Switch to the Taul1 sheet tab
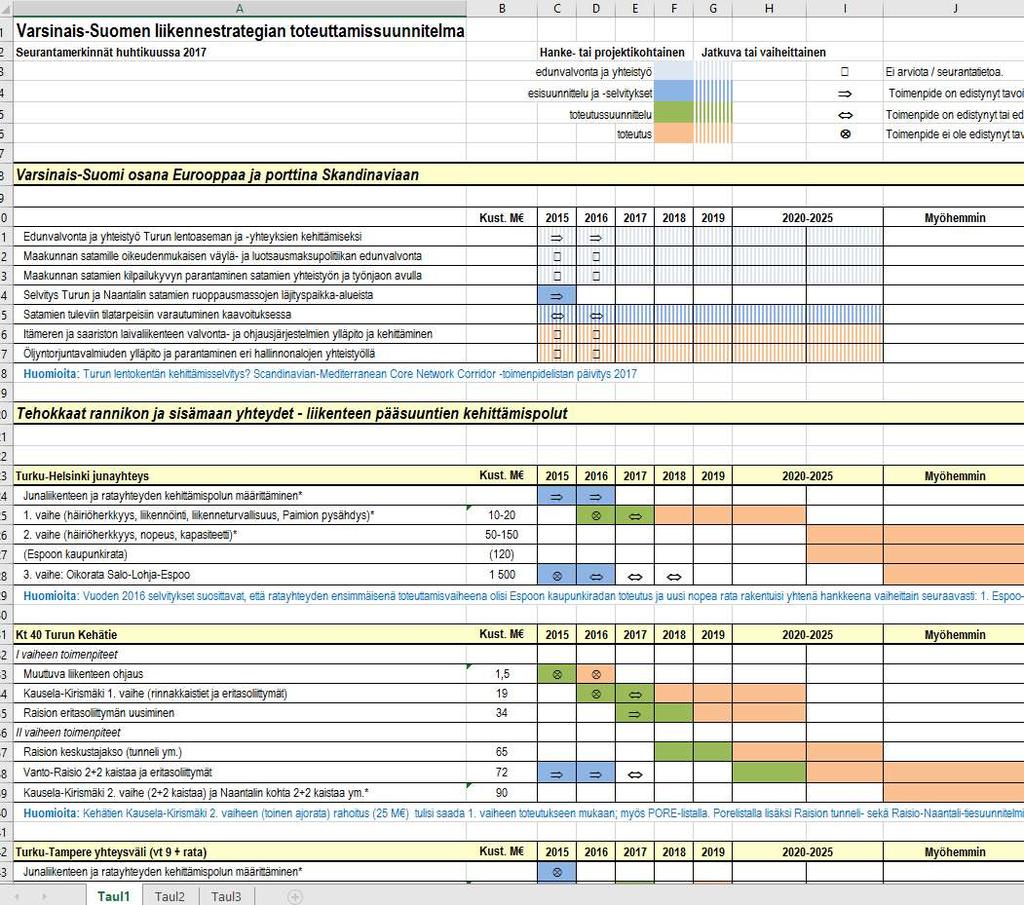The height and width of the screenshot is (905, 1024). click(114, 896)
